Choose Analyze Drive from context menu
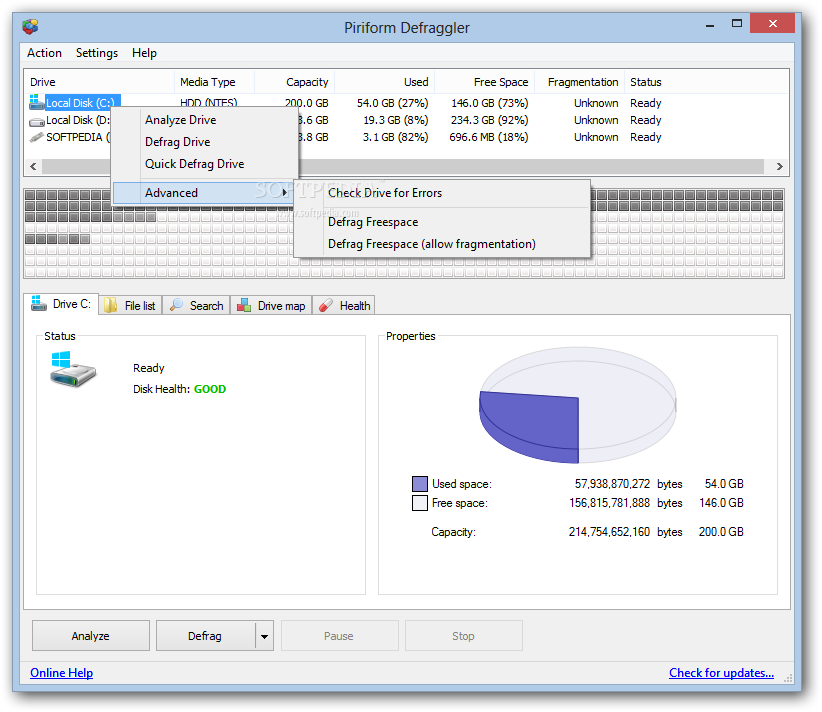The width and height of the screenshot is (822, 712). point(205,120)
